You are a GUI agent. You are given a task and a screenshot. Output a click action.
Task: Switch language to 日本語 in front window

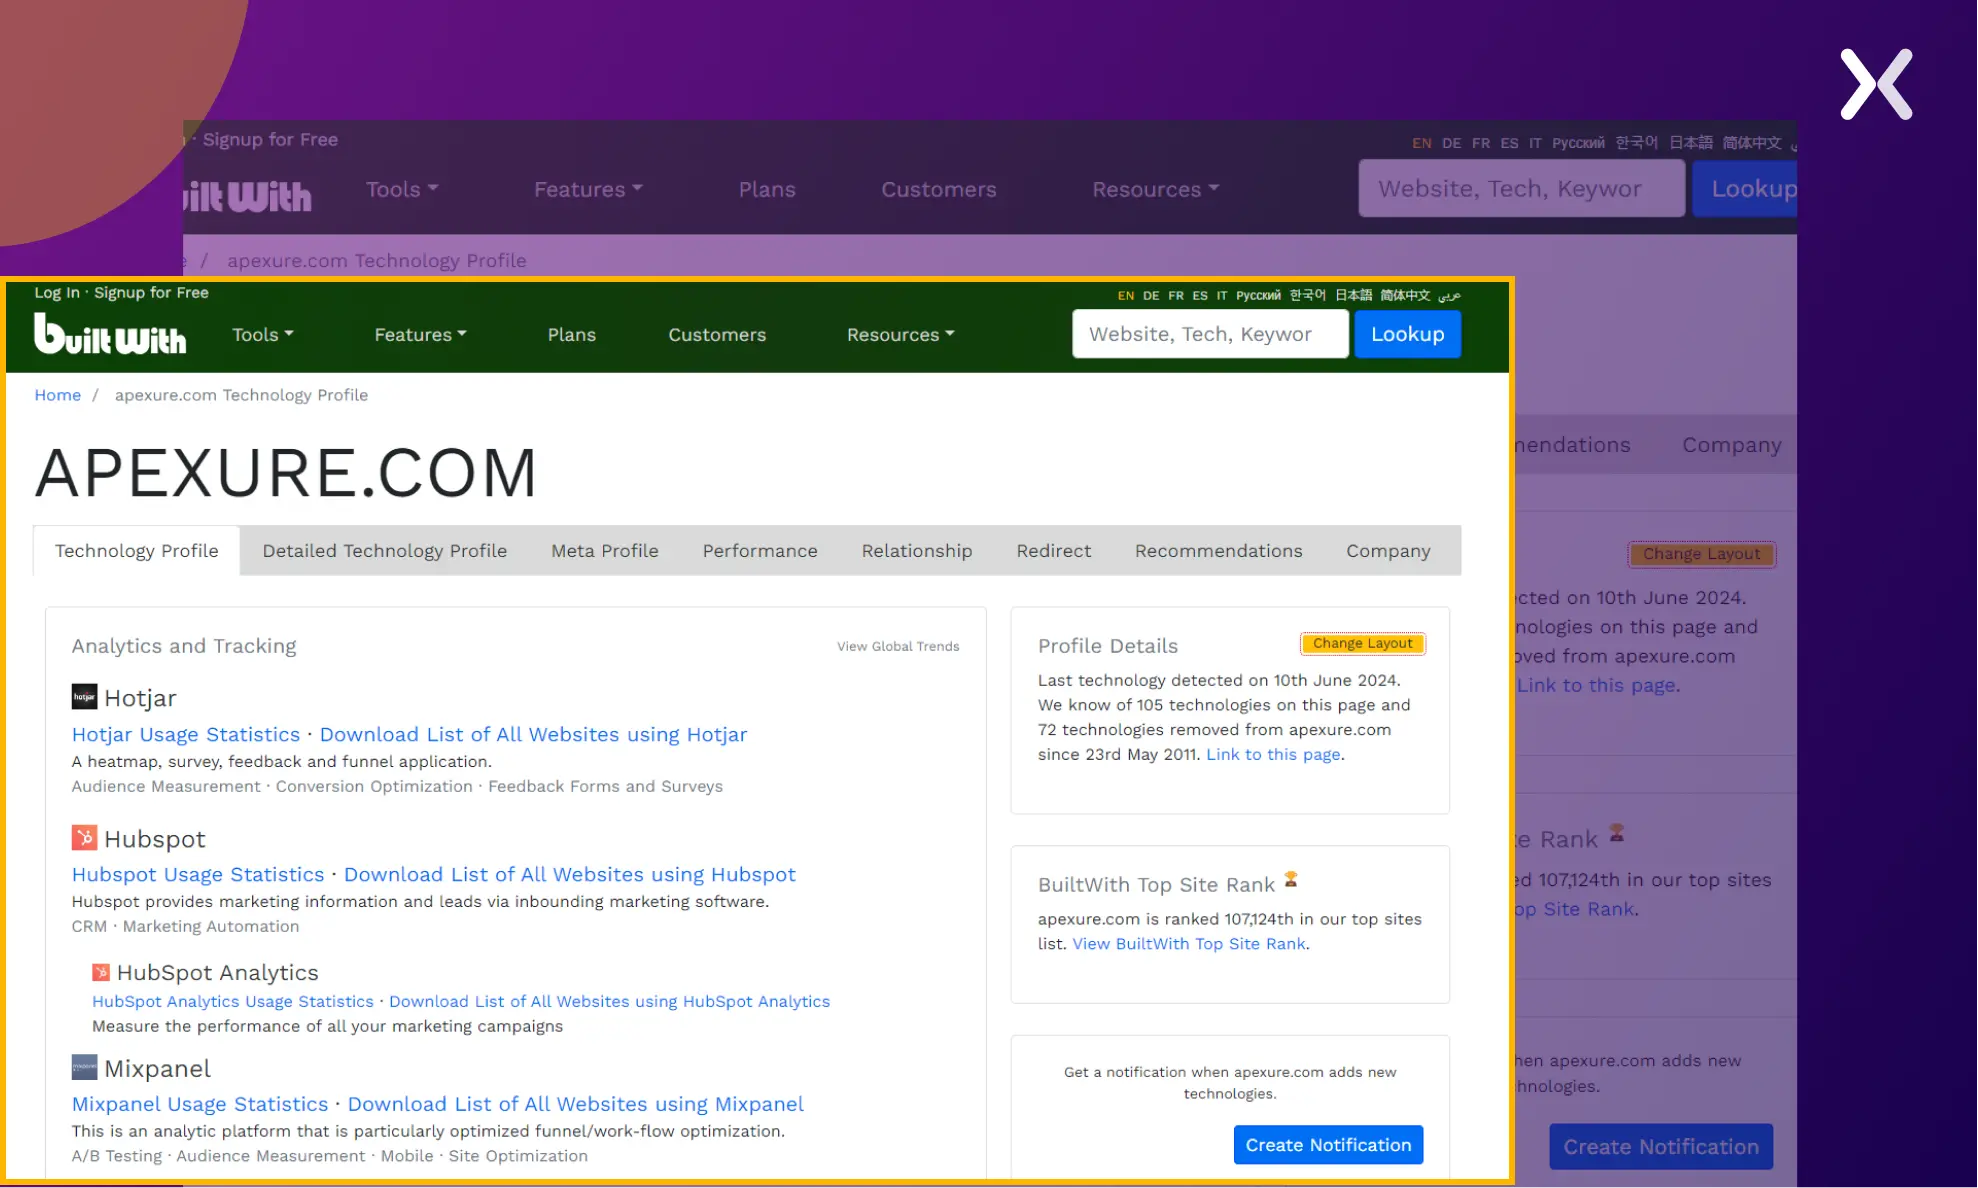[1354, 296]
